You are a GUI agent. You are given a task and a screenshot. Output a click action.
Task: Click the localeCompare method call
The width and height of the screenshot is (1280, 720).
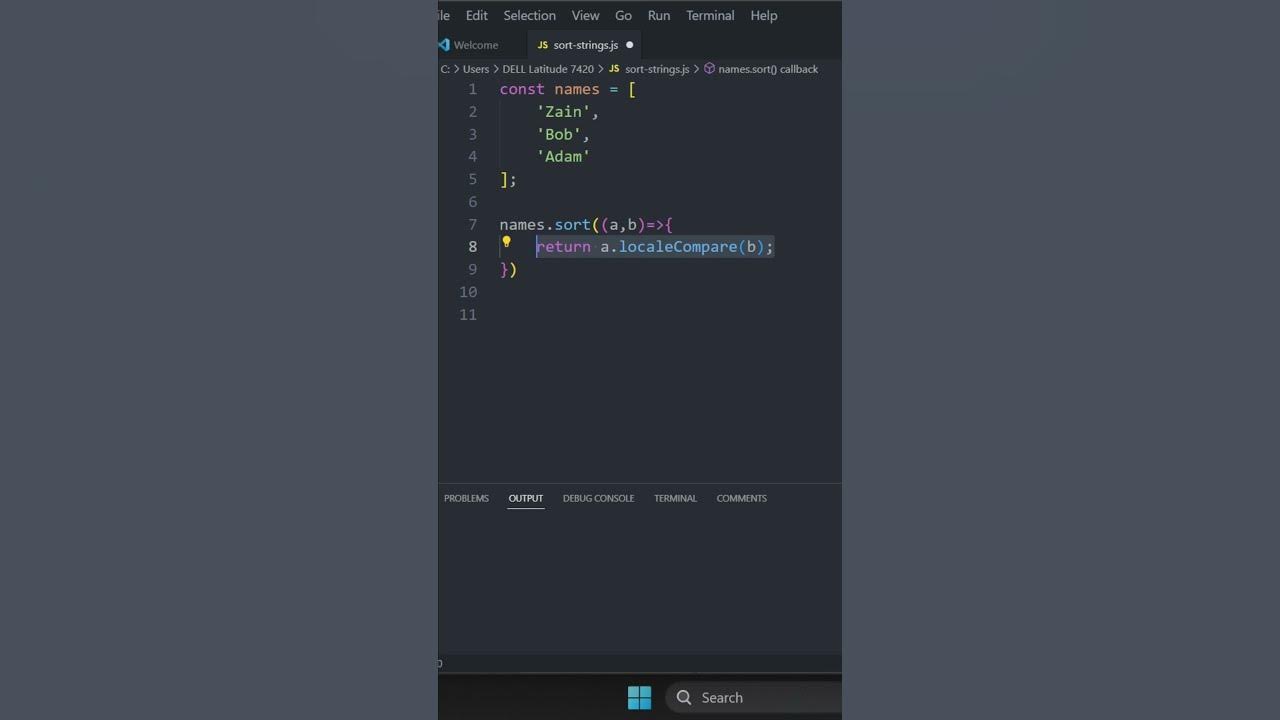tap(678, 246)
